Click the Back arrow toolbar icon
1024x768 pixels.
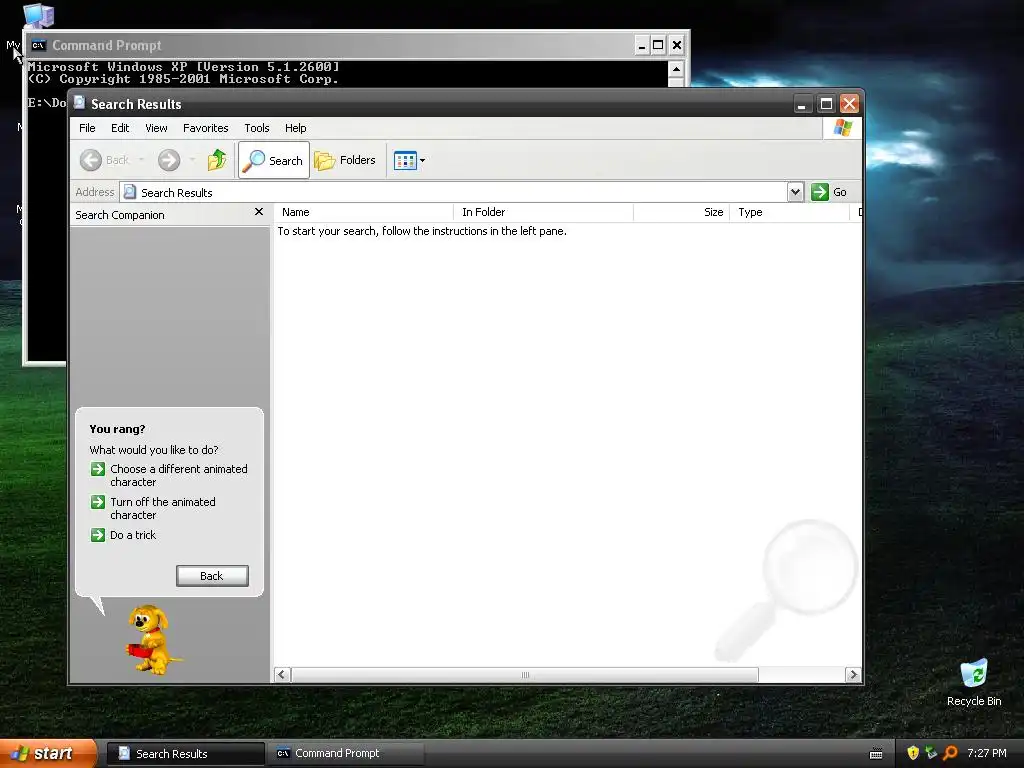91,160
